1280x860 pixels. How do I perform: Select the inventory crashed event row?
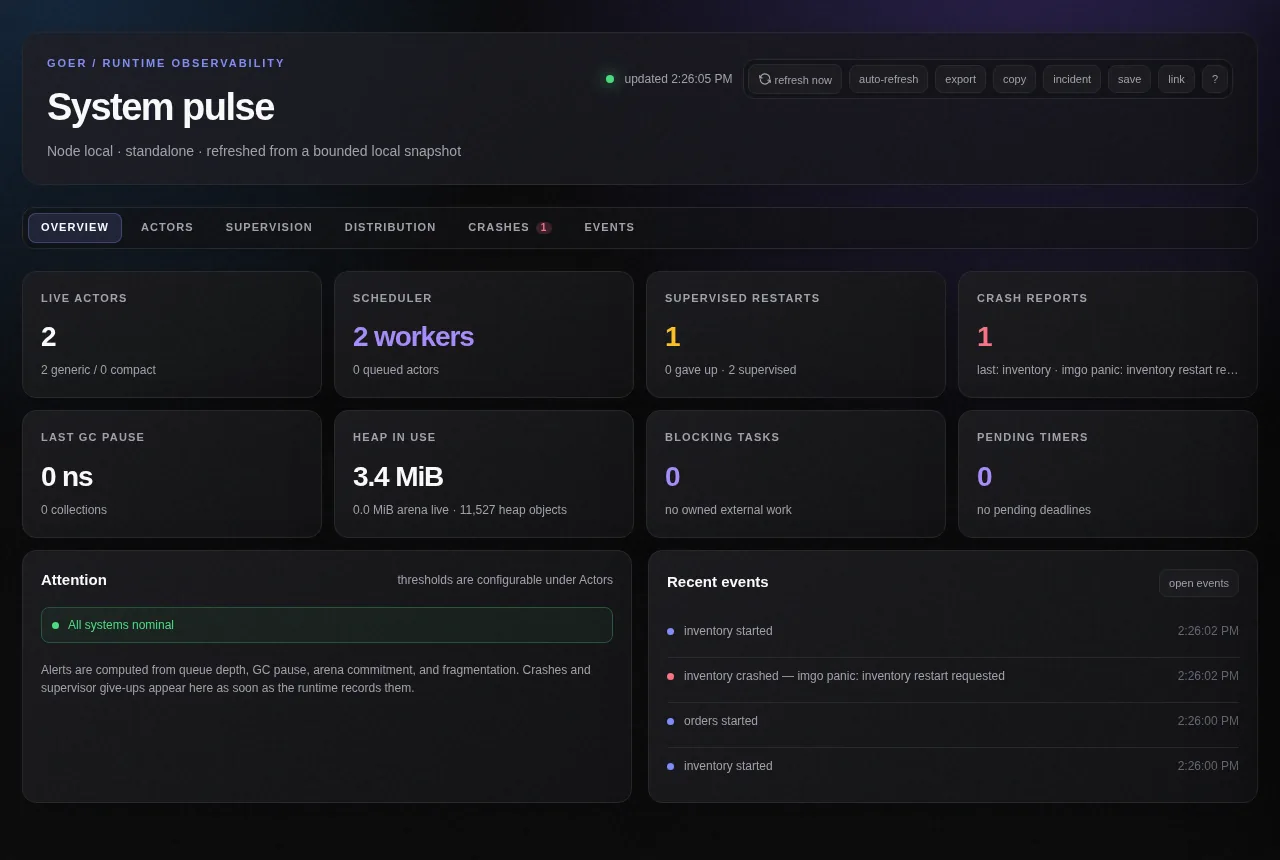953,676
